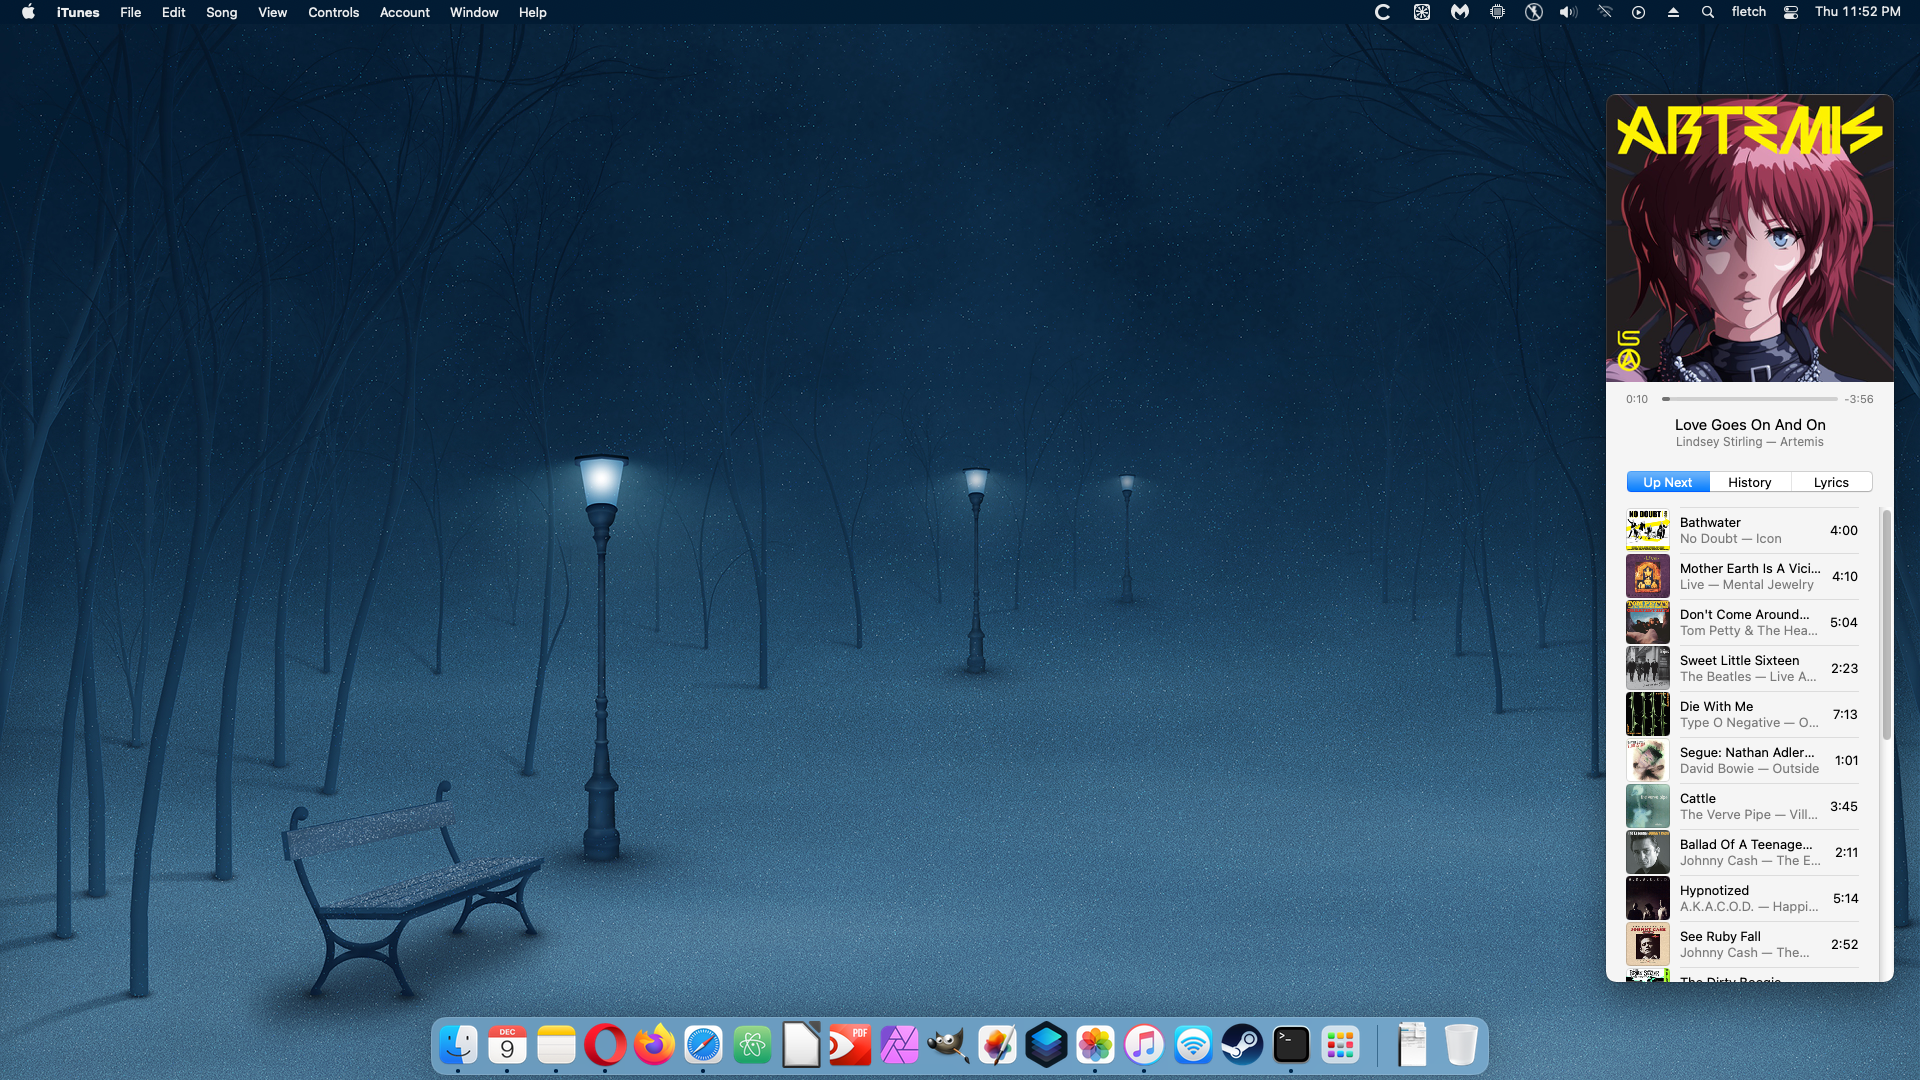Open Finder from the Dock
This screenshot has height=1080, width=1920.
(x=459, y=1046)
